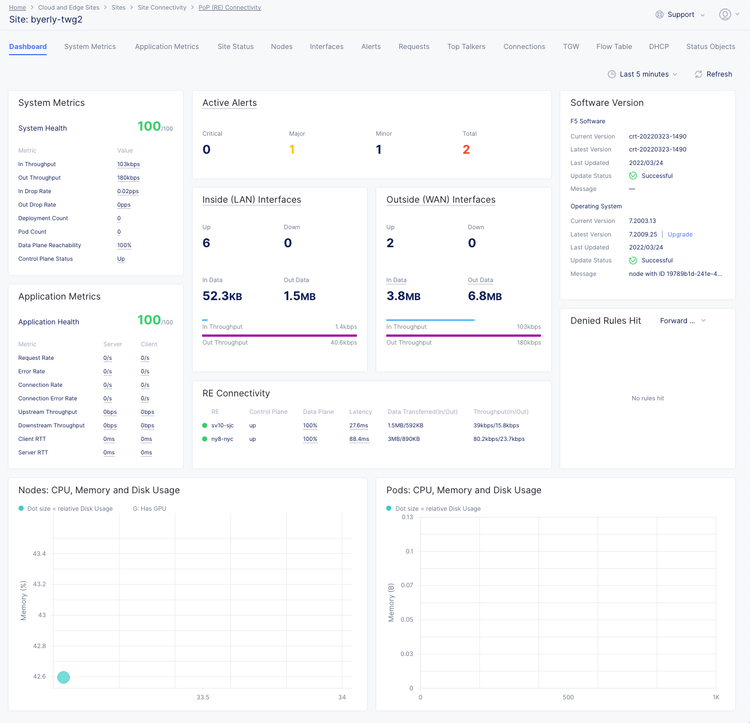Image resolution: width=750 pixels, height=723 pixels.
Task: Click Operating System update status green checkmark
Action: click(633, 260)
